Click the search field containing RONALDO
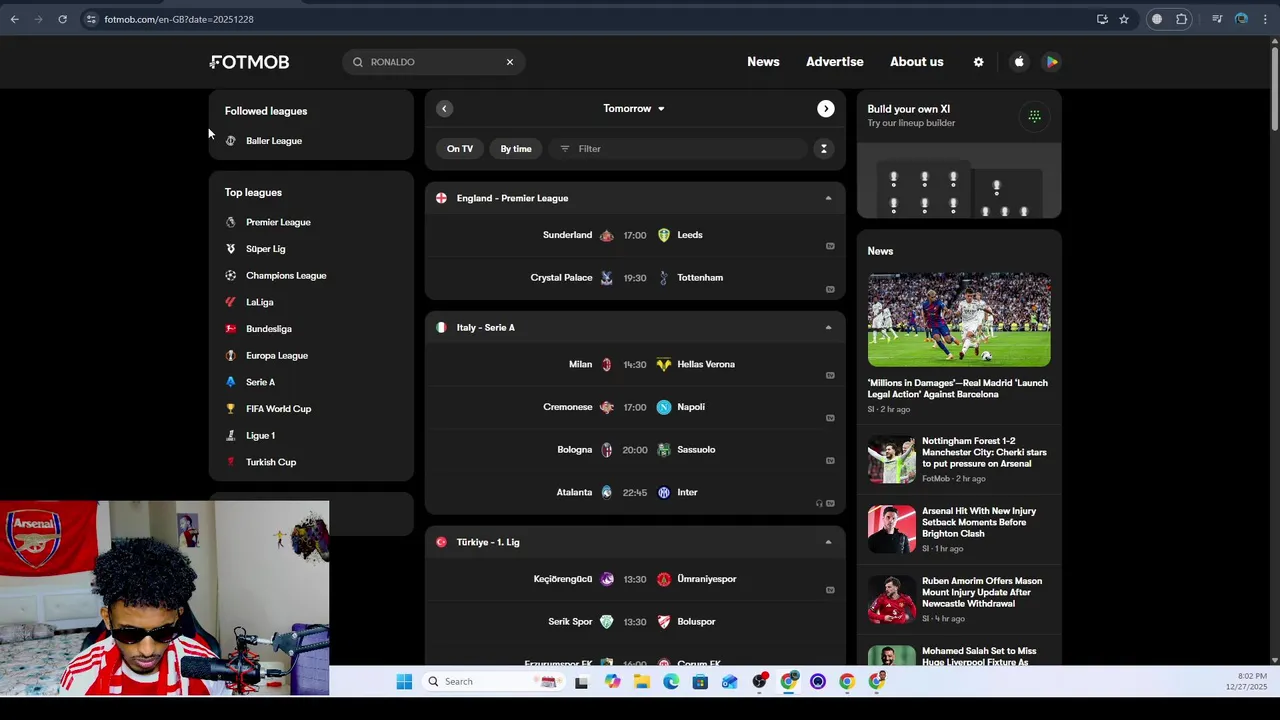Screen dimensions: 1280x720 (433, 62)
